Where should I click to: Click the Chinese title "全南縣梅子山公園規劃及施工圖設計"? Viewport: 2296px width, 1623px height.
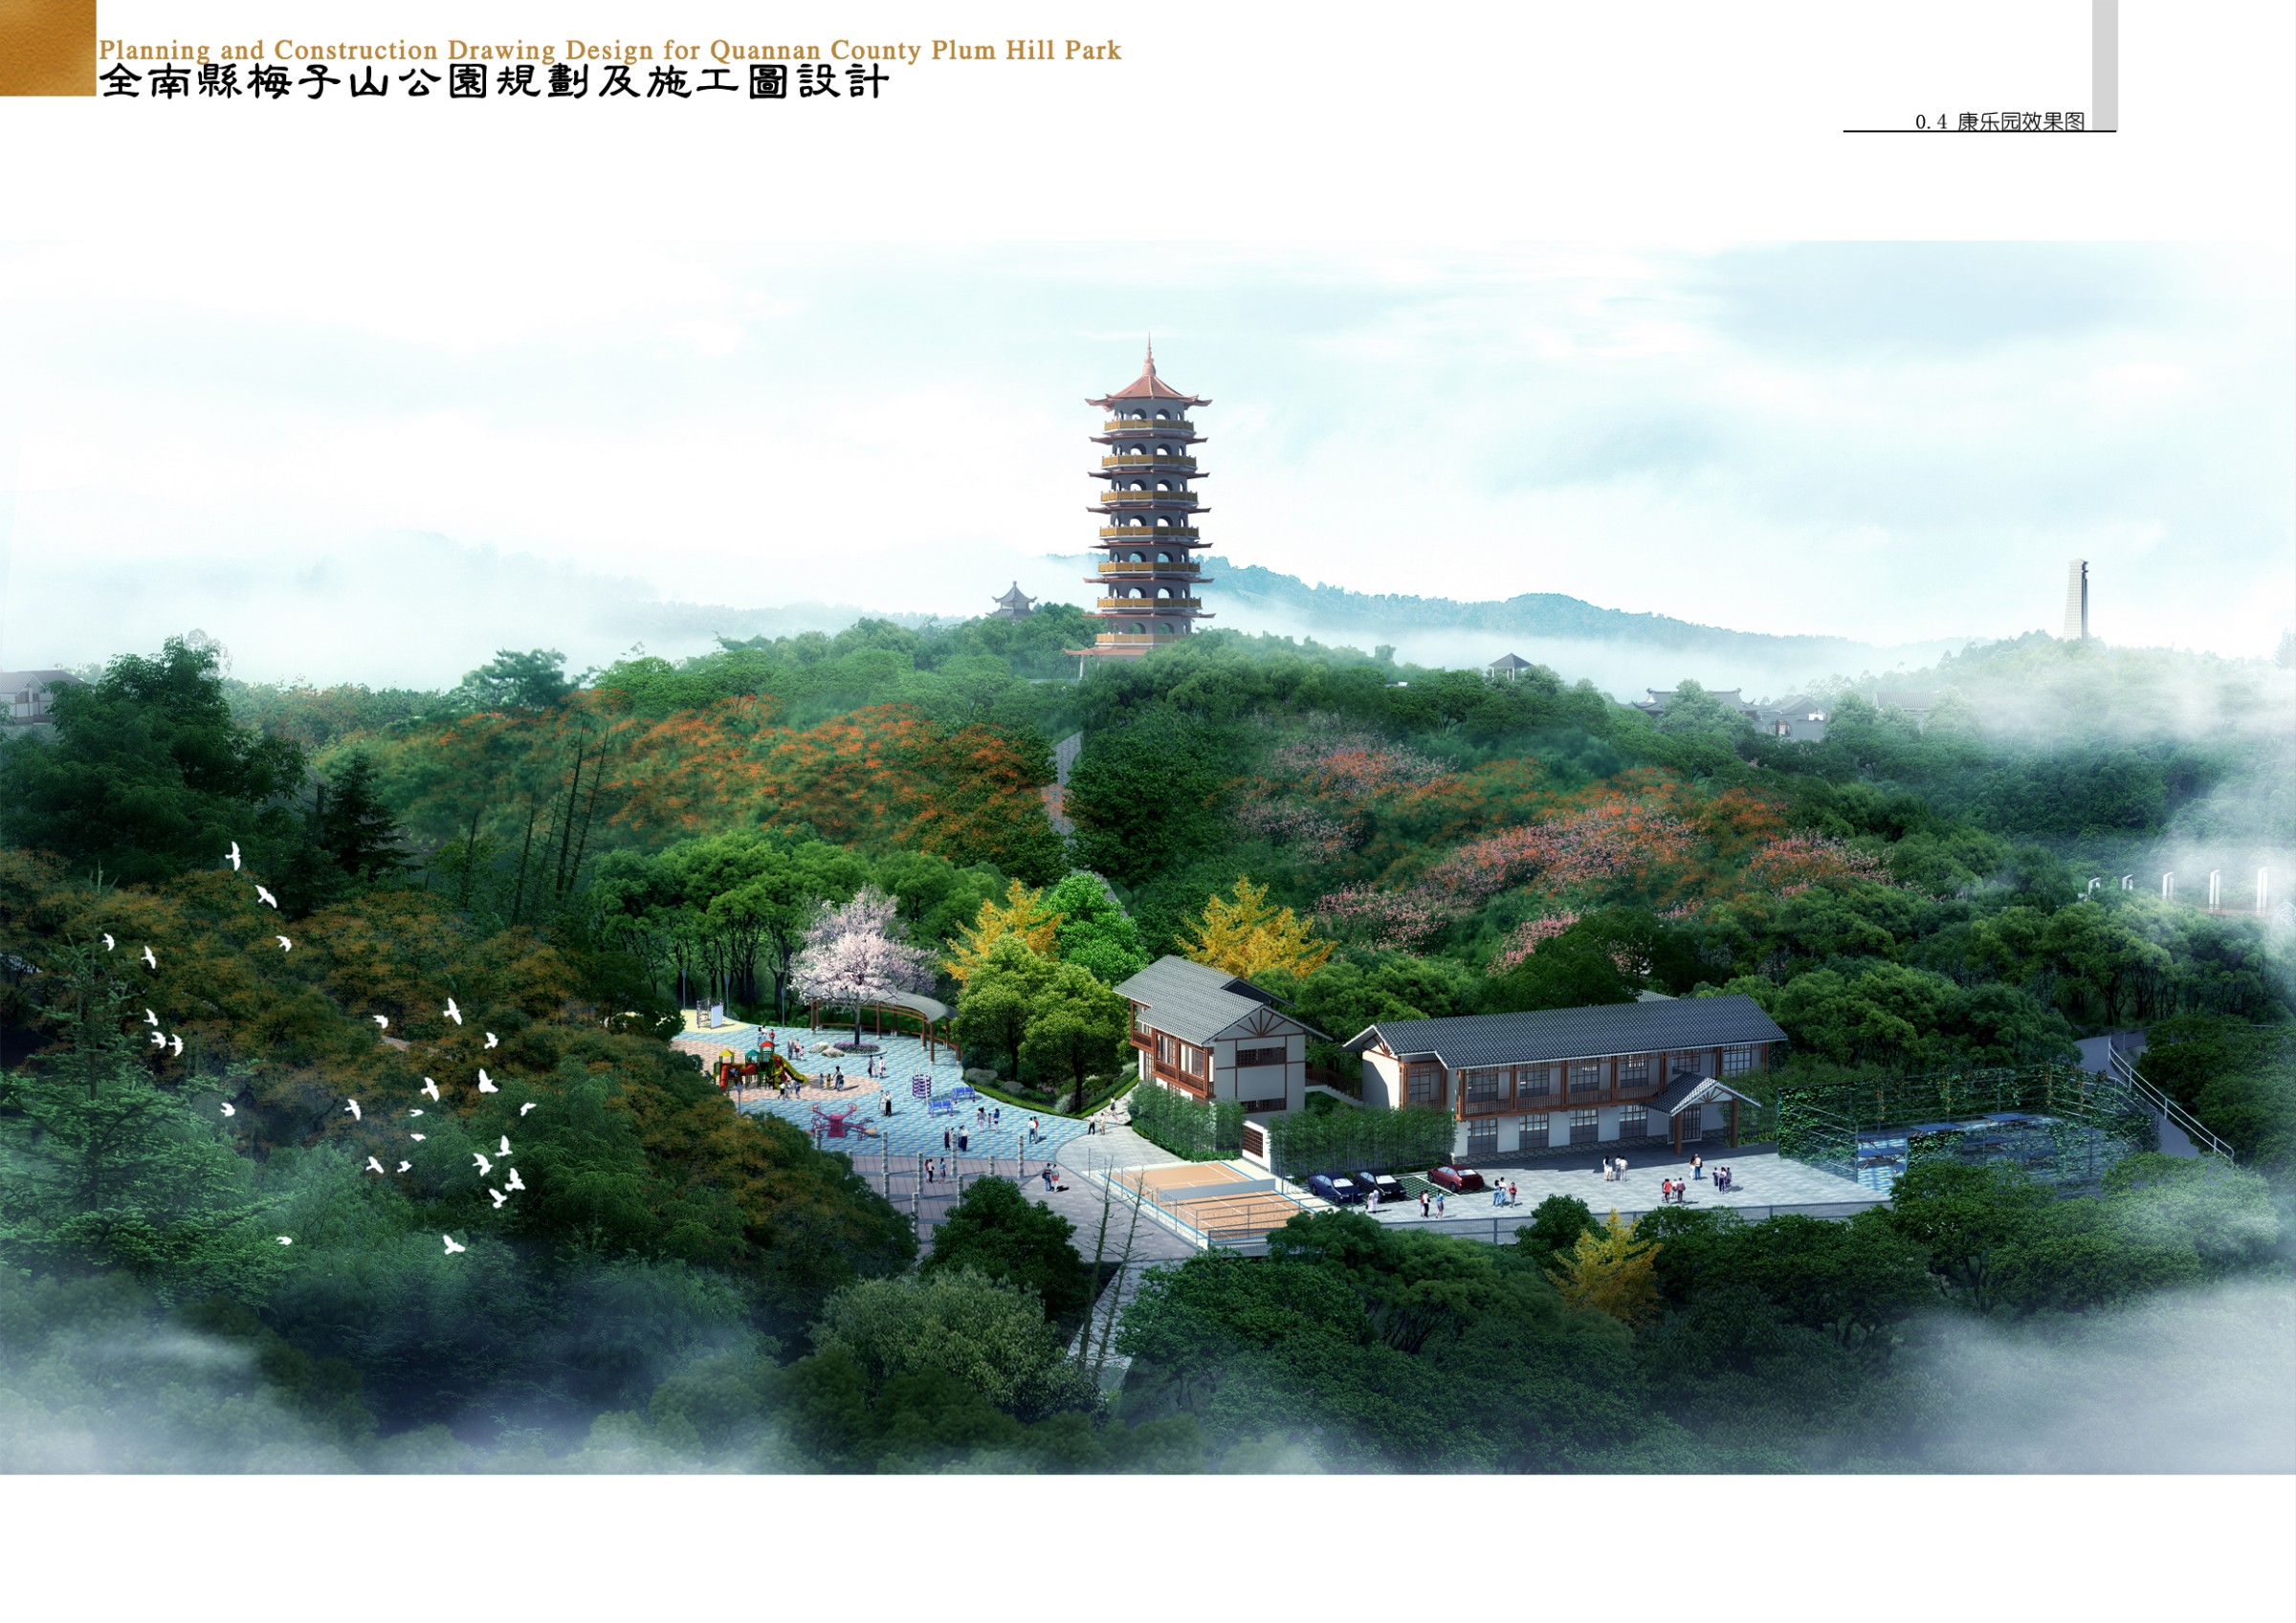pos(493,82)
